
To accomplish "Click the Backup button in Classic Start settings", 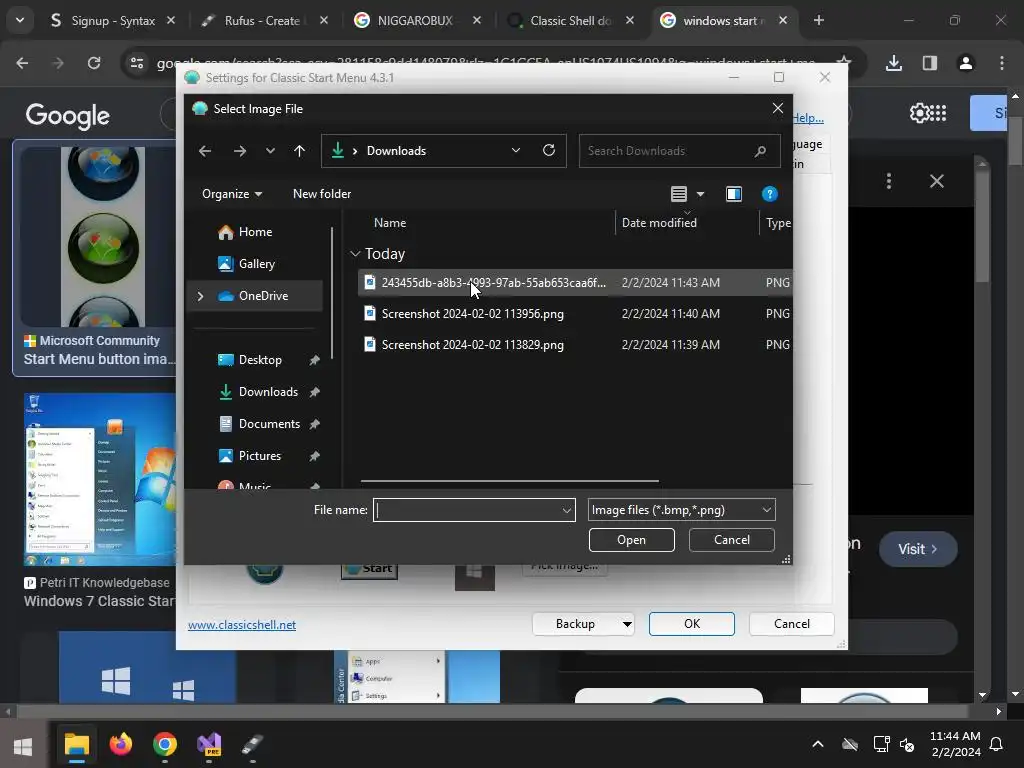I will click(x=575, y=624).
